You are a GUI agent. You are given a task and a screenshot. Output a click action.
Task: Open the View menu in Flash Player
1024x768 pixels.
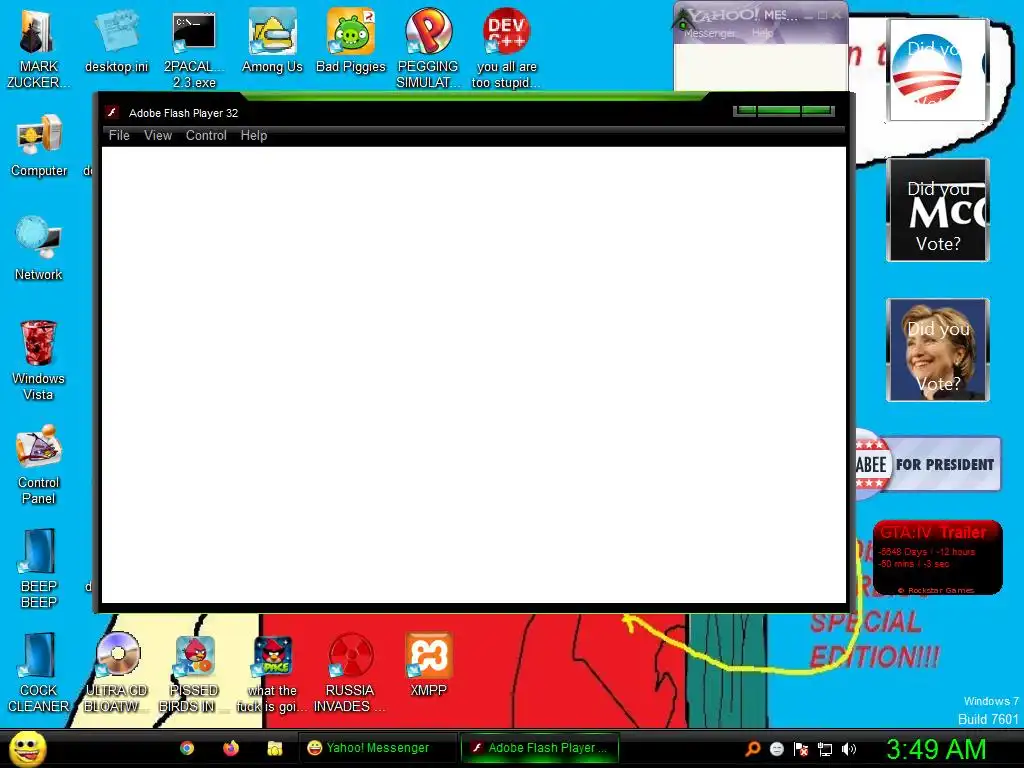point(157,135)
